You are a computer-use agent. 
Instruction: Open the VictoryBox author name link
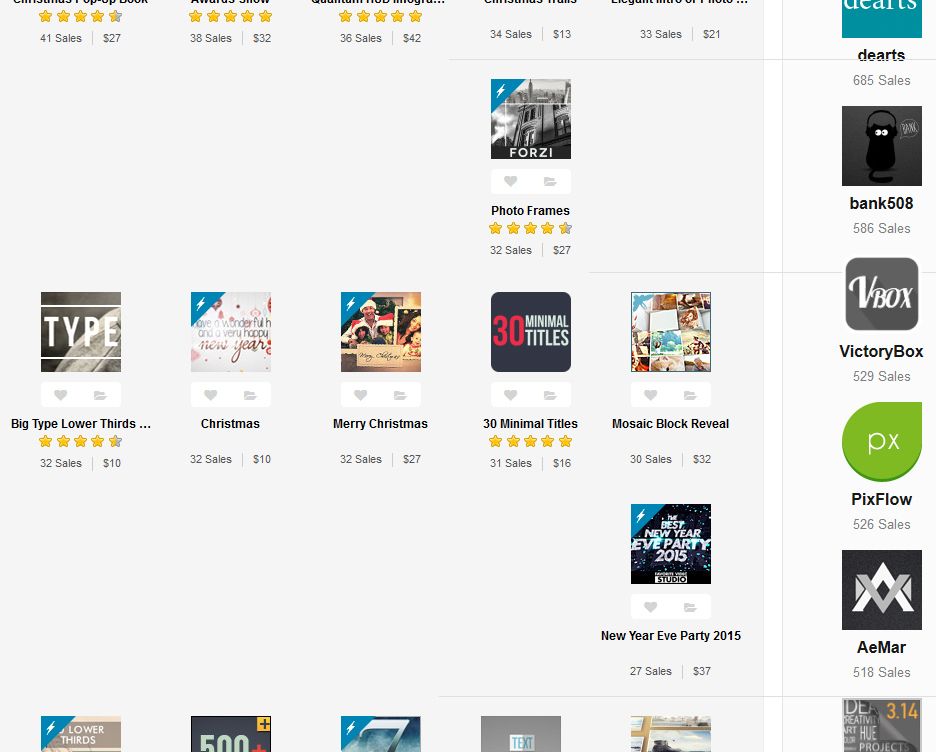pyautogui.click(x=881, y=352)
